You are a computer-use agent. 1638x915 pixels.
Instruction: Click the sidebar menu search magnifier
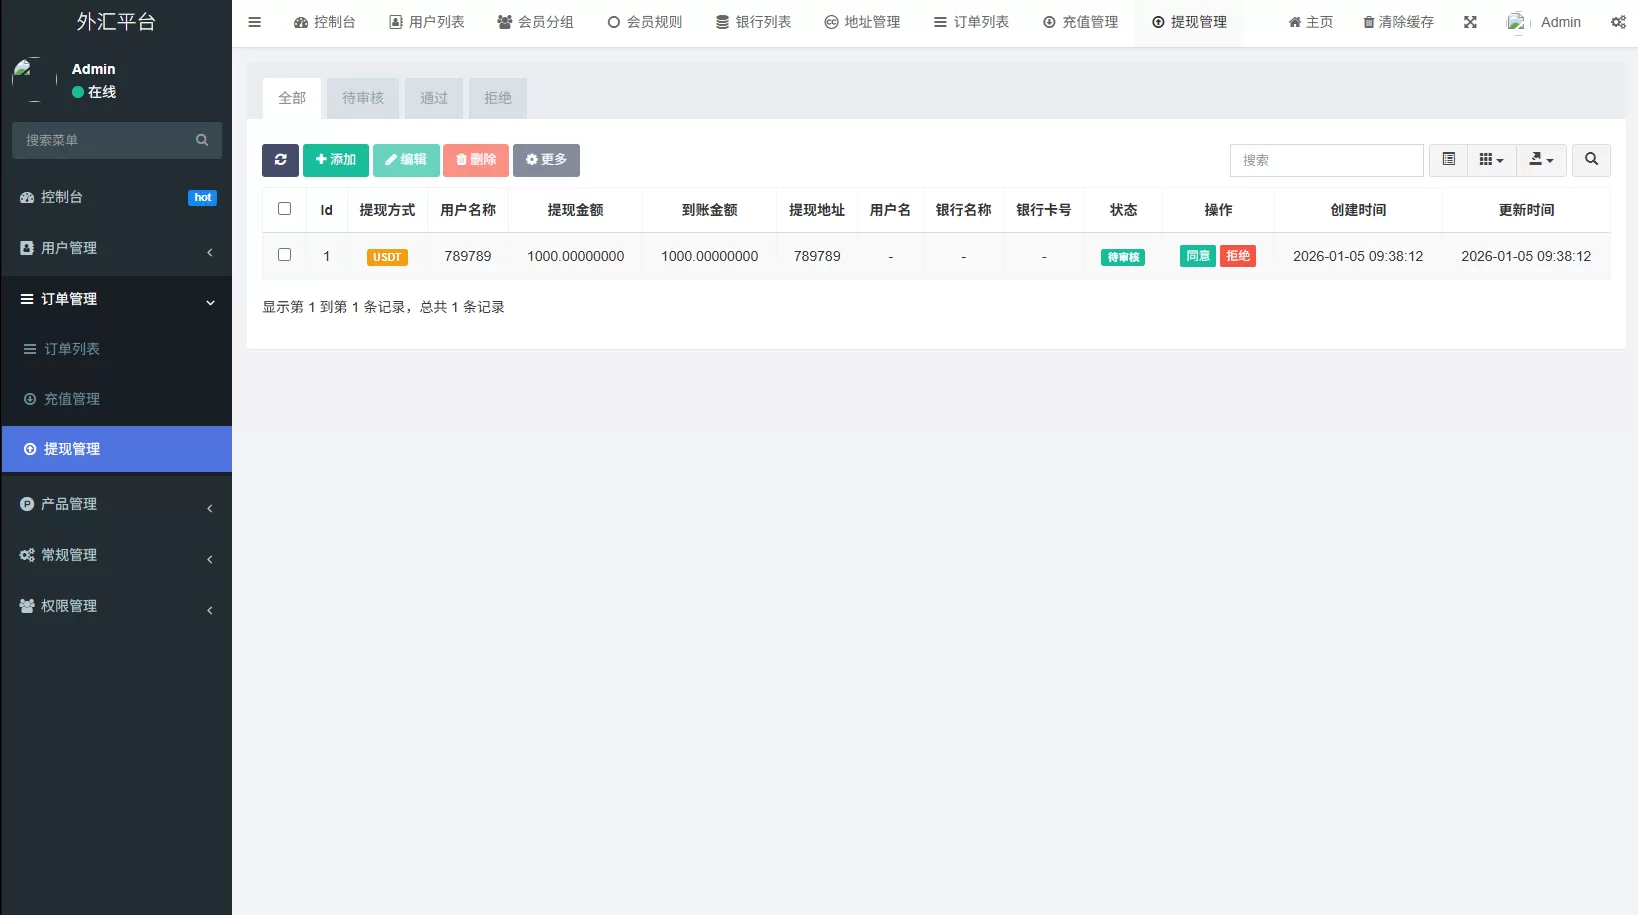201,140
